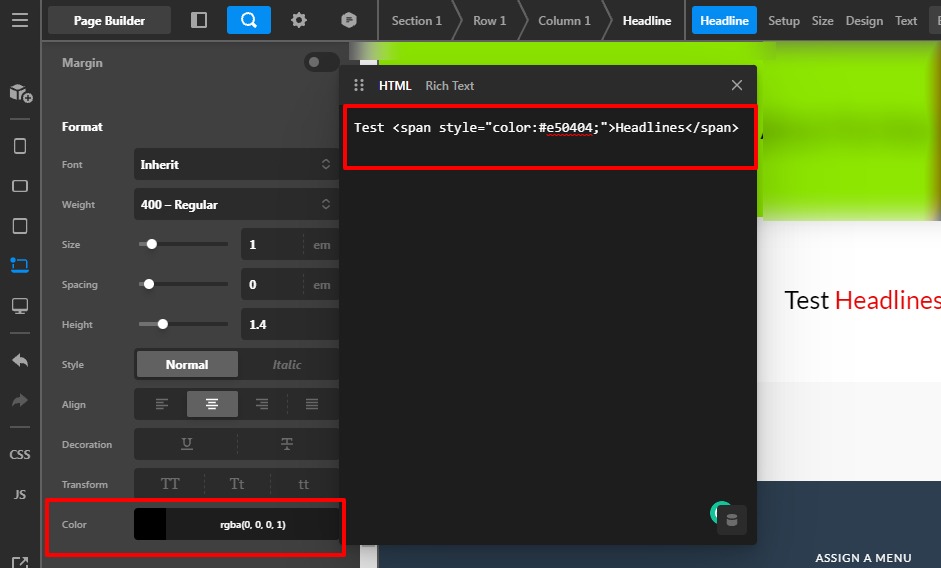This screenshot has width=941, height=568.
Task: Click the rgba(0, 0, 0, 1) color field
Action: tap(253, 524)
